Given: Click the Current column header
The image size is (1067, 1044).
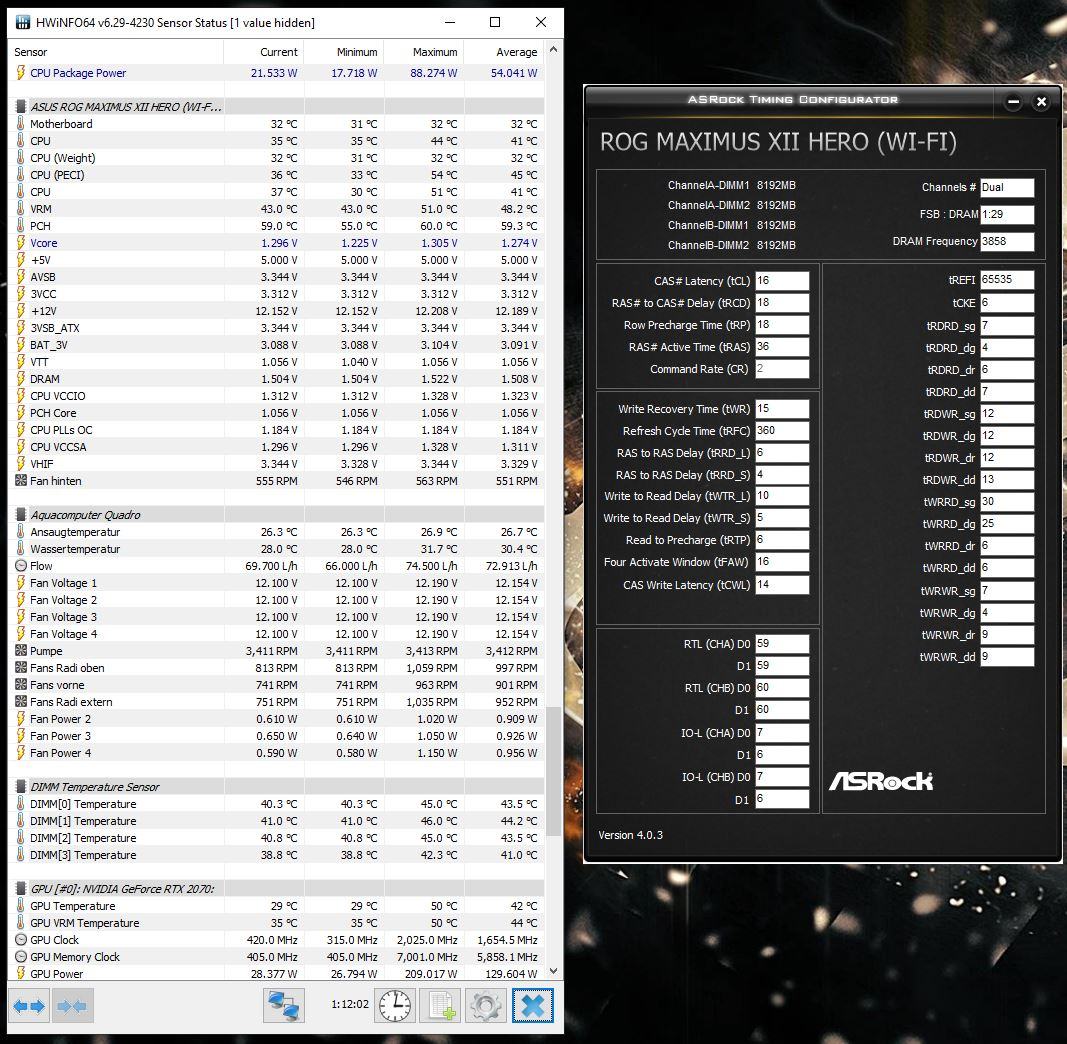Looking at the screenshot, I should 263,52.
